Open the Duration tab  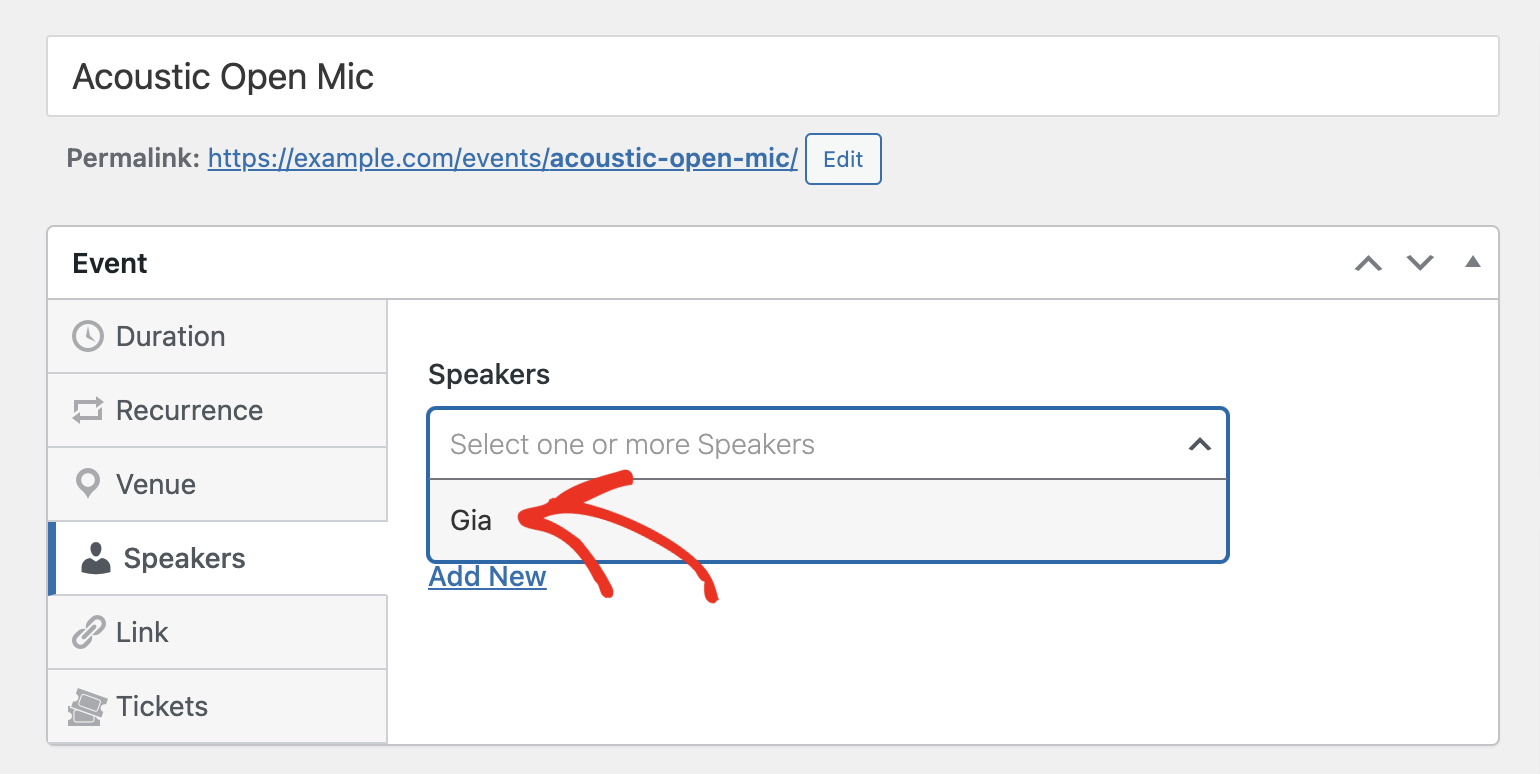coord(218,336)
